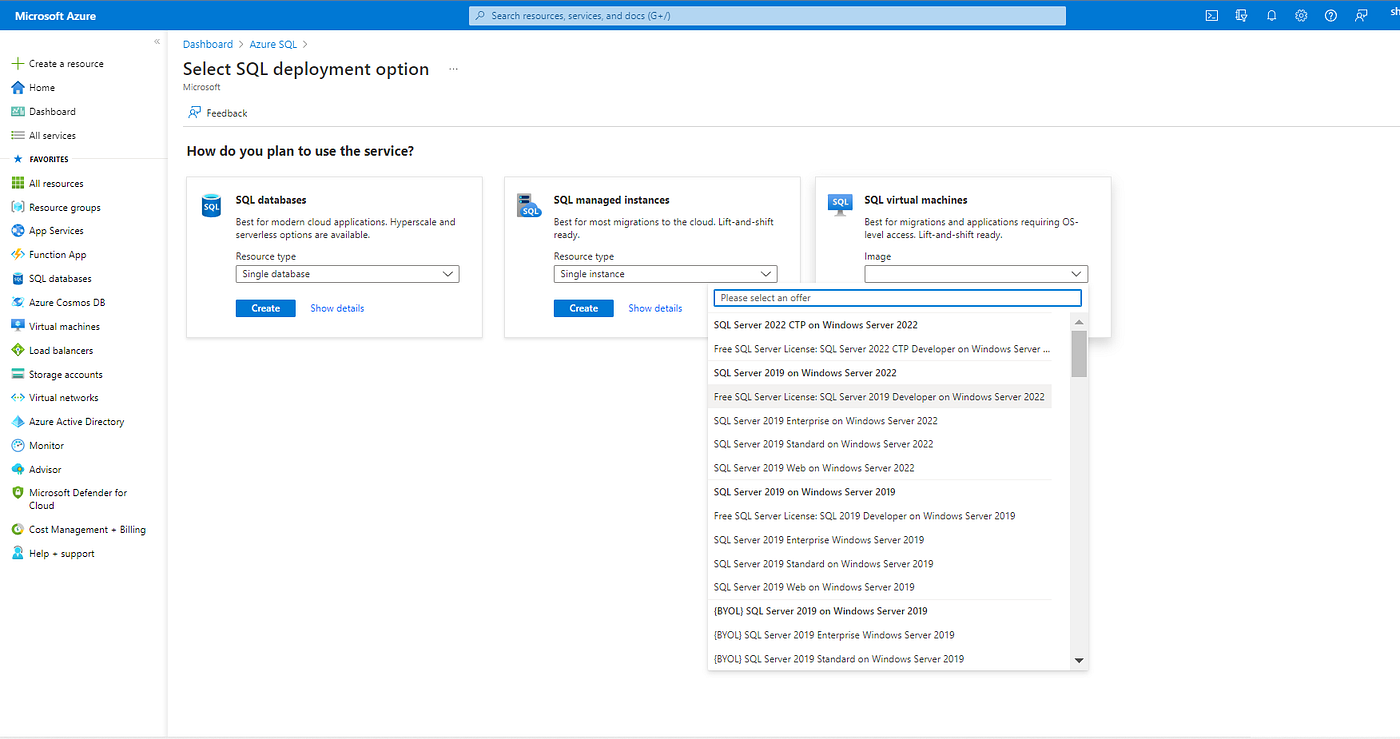Click the search resources input field
This screenshot has width=1400, height=739.
[767, 15]
